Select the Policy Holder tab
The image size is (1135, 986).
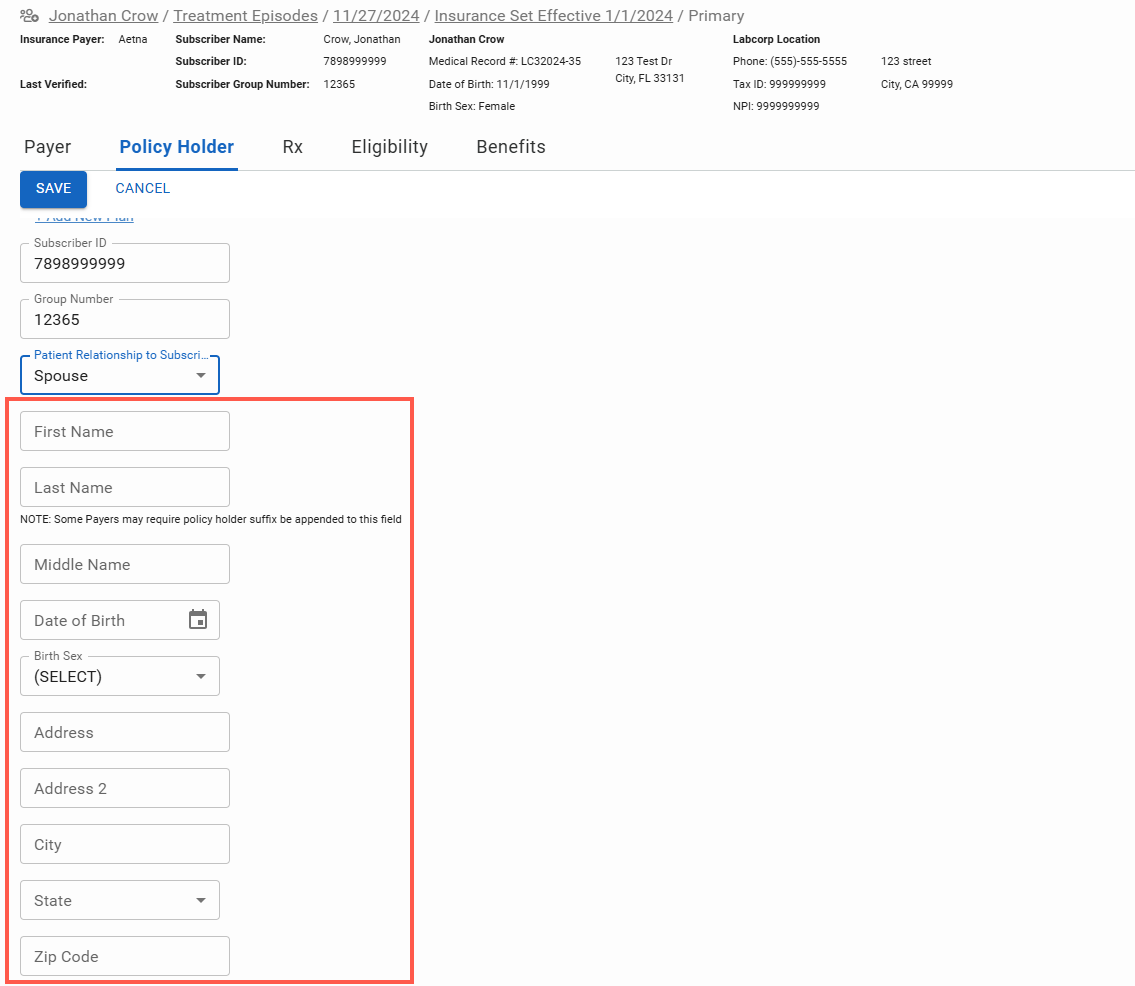[176, 147]
